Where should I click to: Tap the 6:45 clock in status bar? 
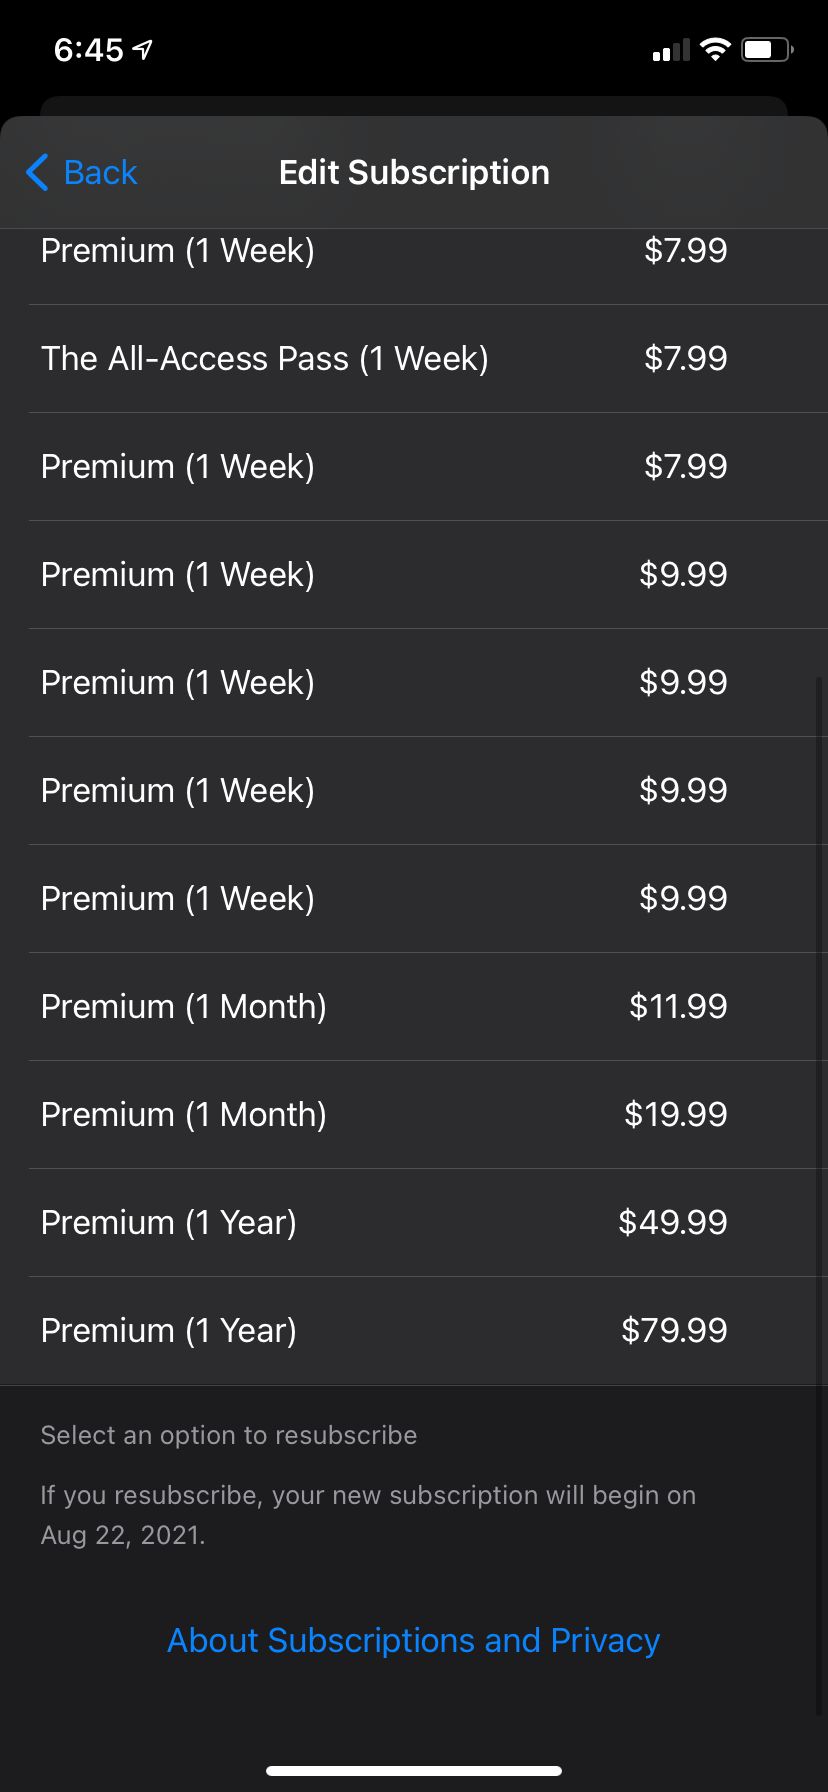[x=88, y=49]
